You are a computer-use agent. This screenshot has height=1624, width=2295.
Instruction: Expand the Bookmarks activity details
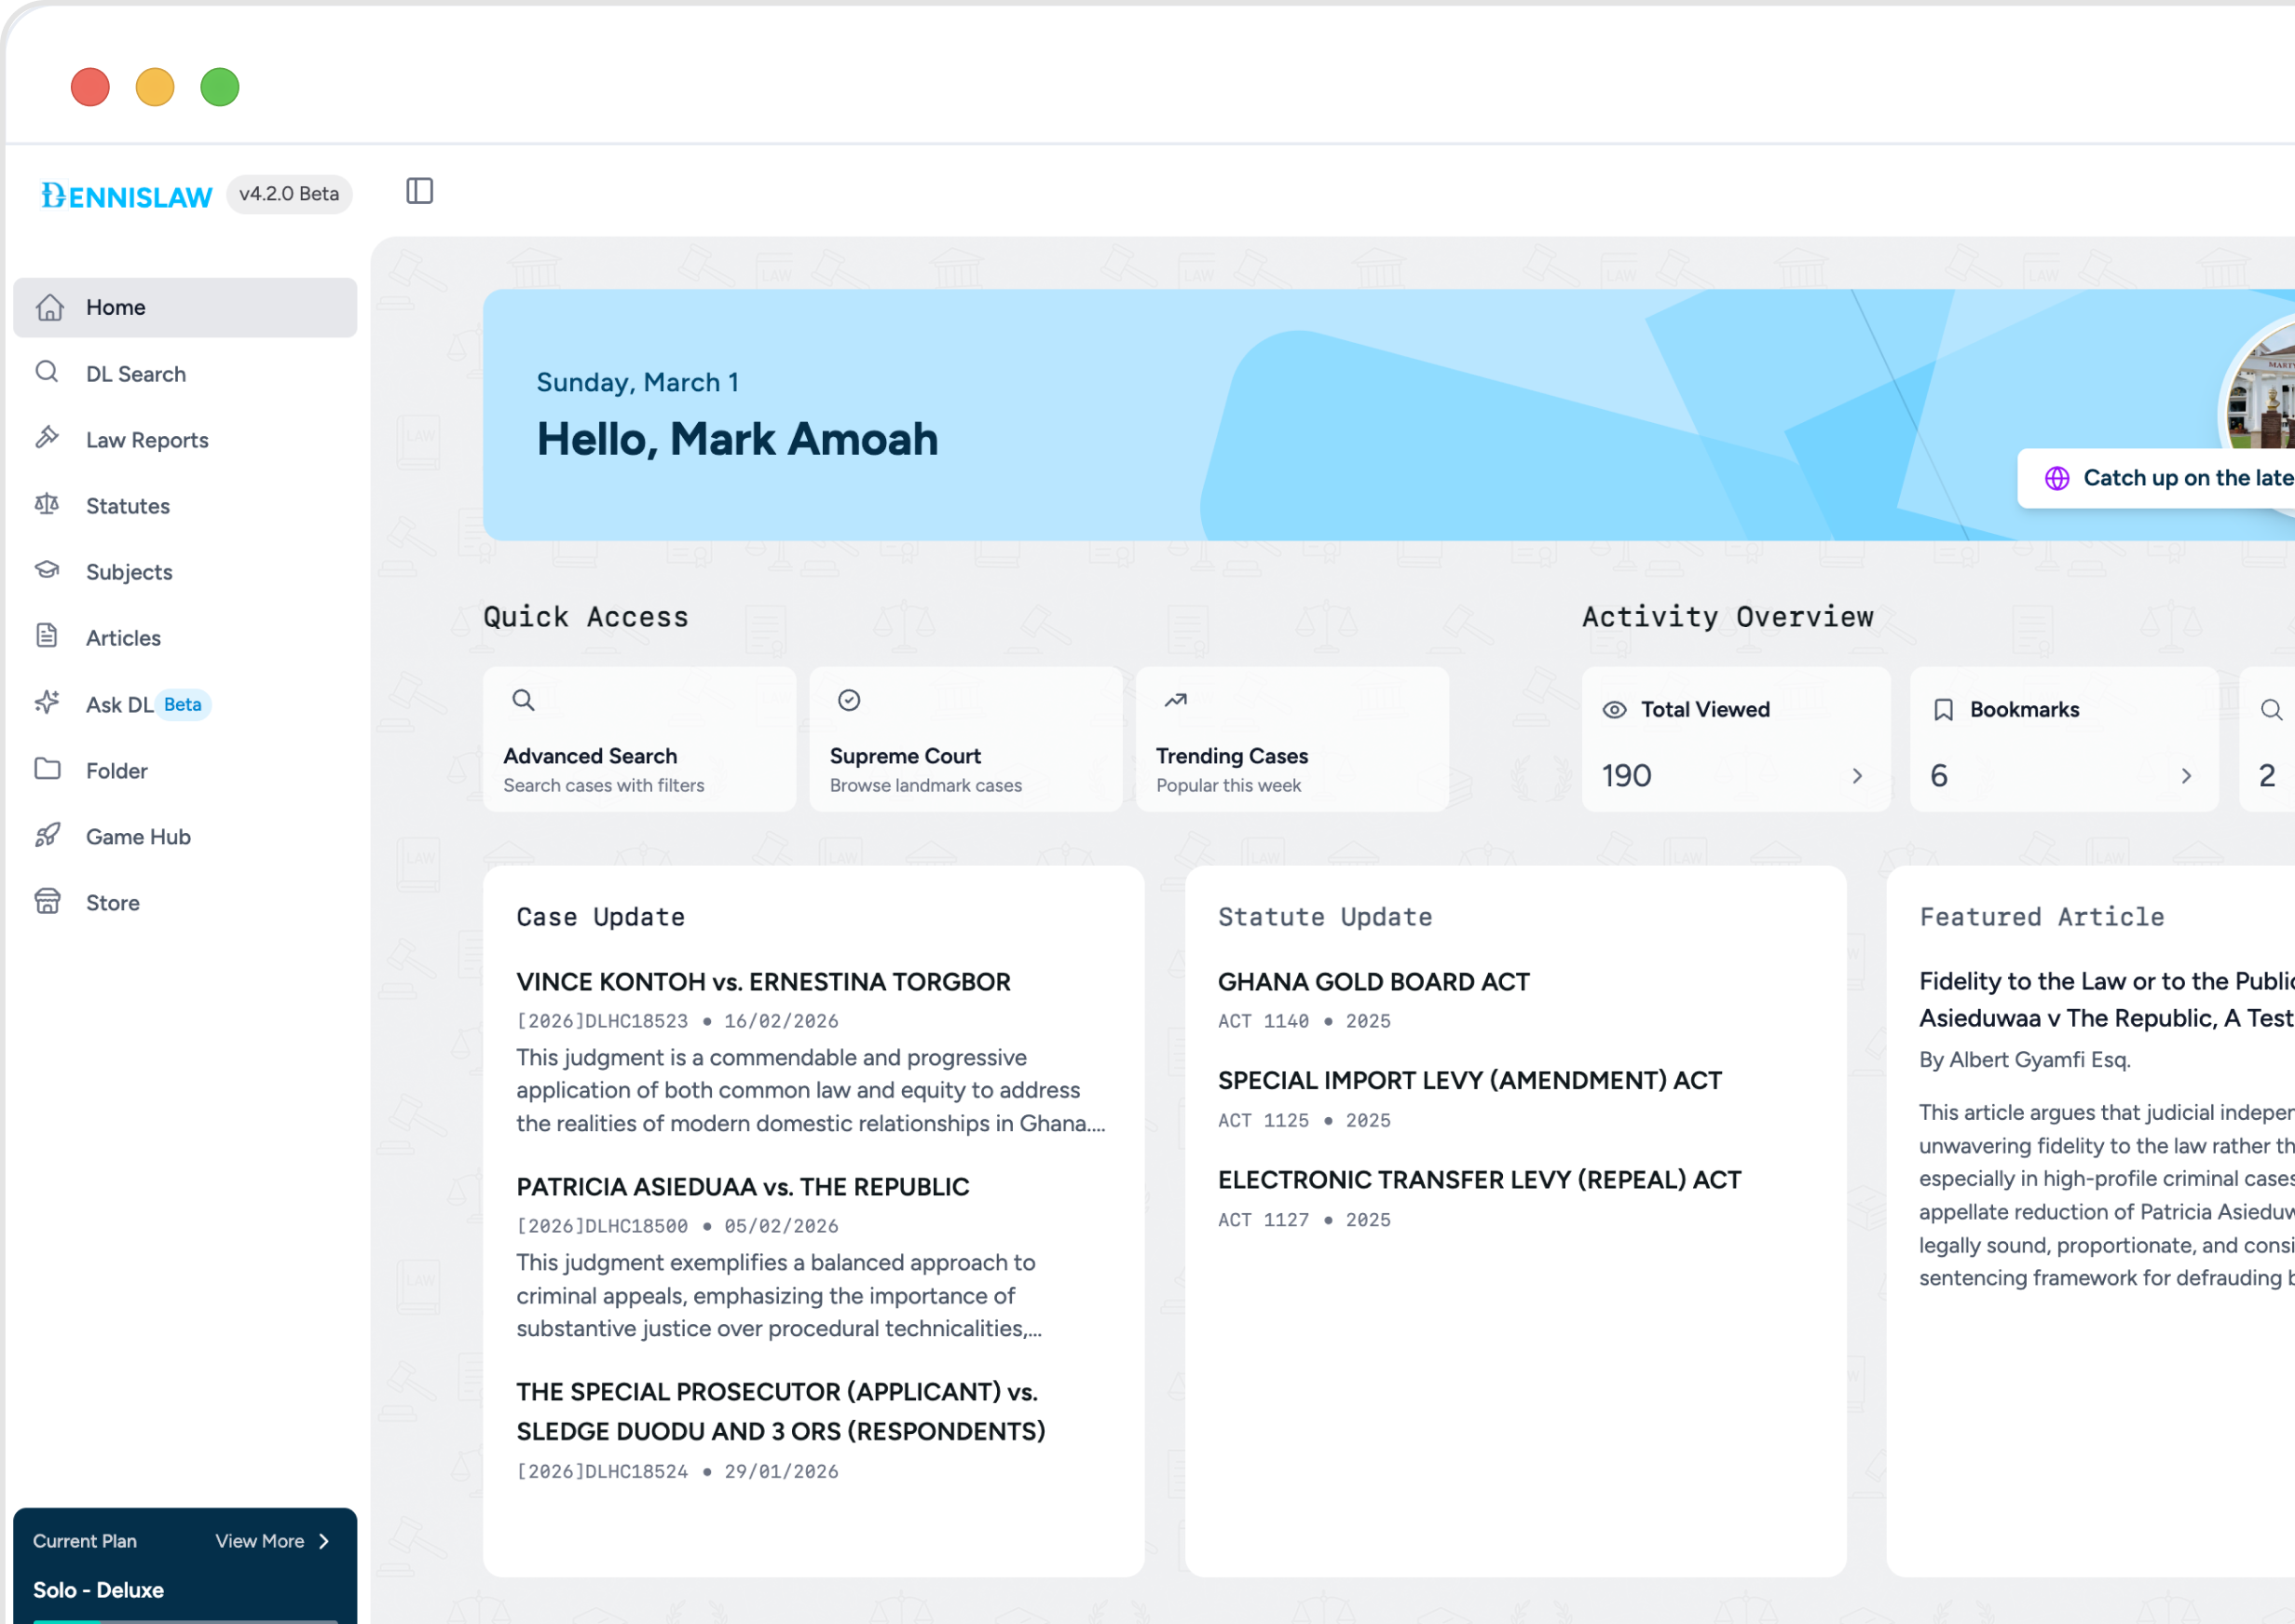click(2186, 775)
